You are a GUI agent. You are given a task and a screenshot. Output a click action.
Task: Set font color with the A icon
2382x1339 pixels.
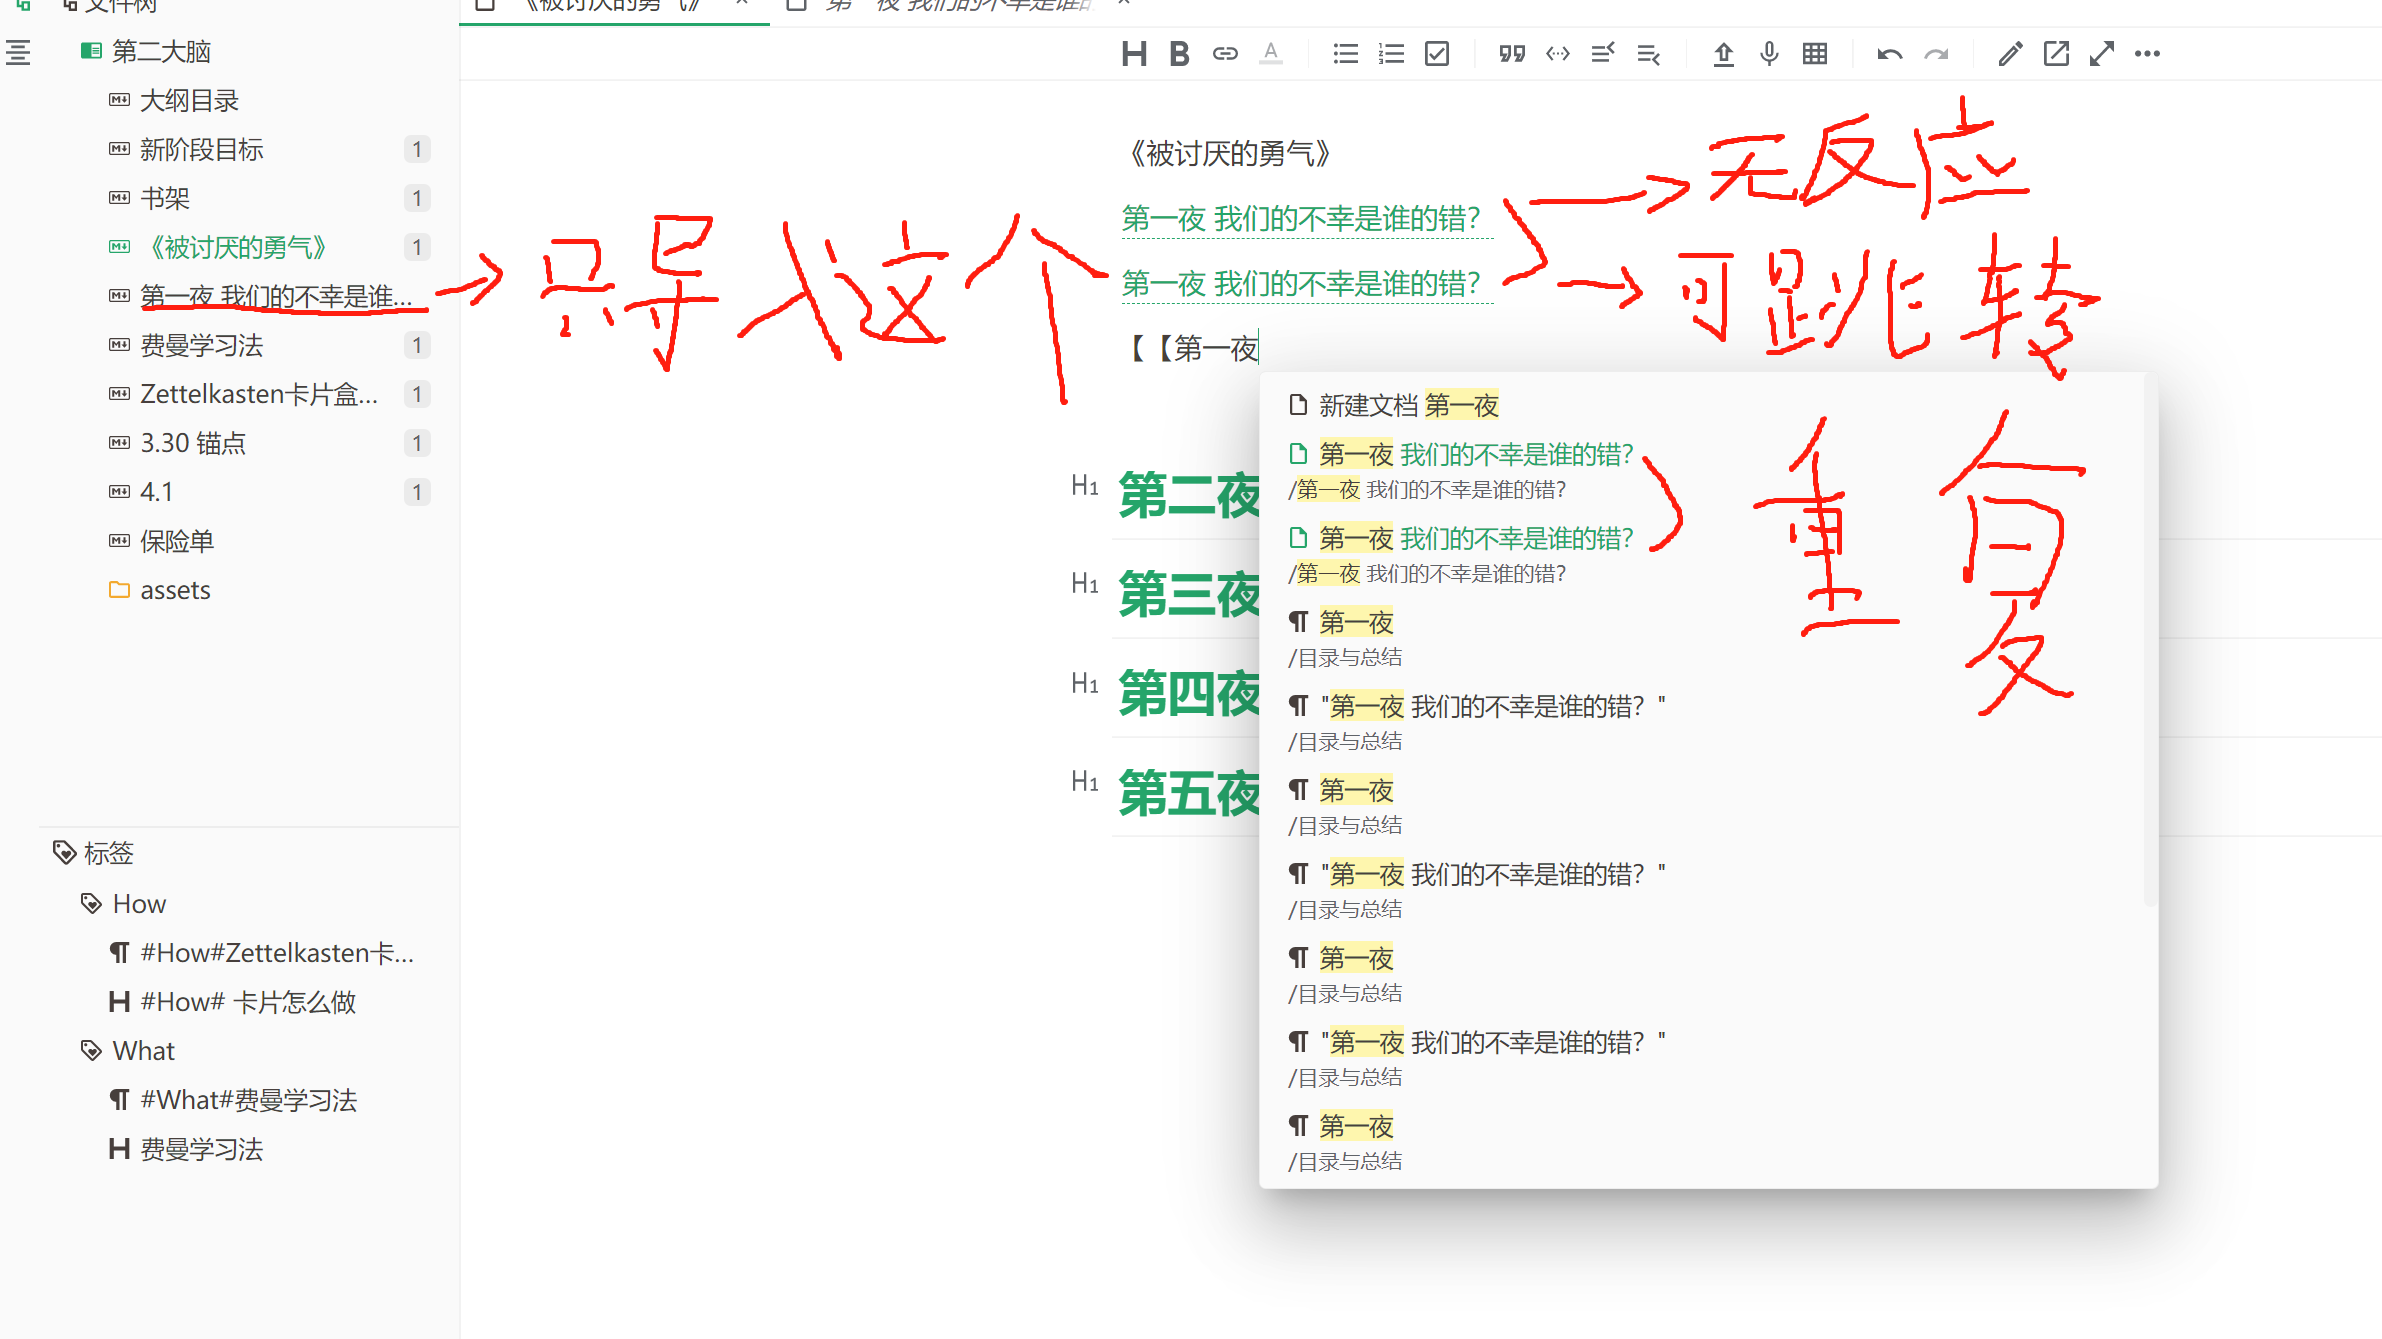[1271, 54]
